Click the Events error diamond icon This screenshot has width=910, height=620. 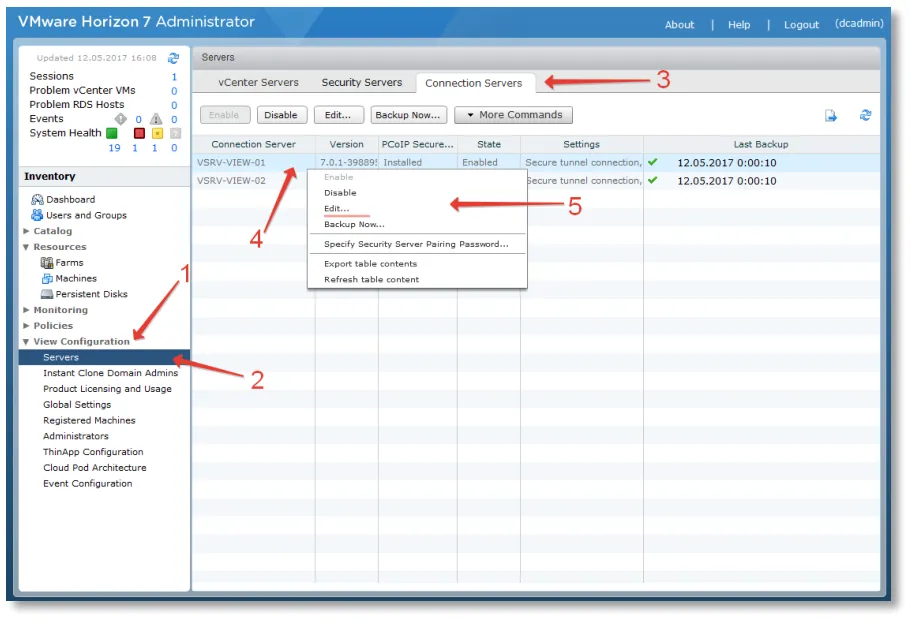(120, 119)
